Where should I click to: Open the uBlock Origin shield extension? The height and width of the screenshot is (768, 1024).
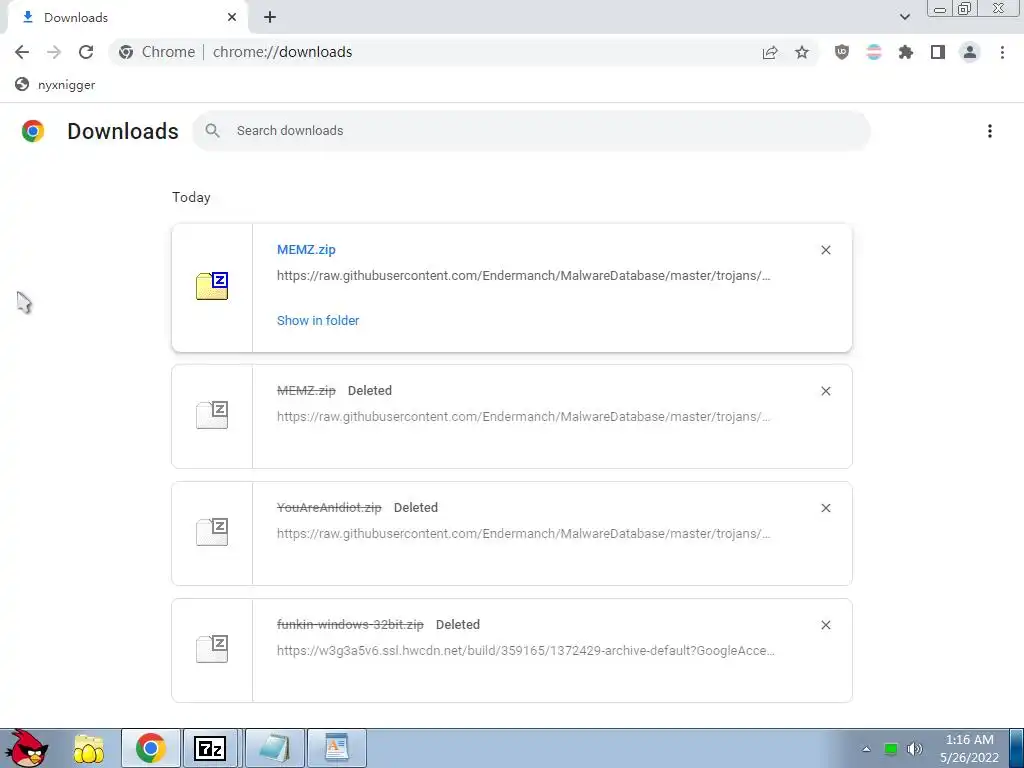(842, 52)
